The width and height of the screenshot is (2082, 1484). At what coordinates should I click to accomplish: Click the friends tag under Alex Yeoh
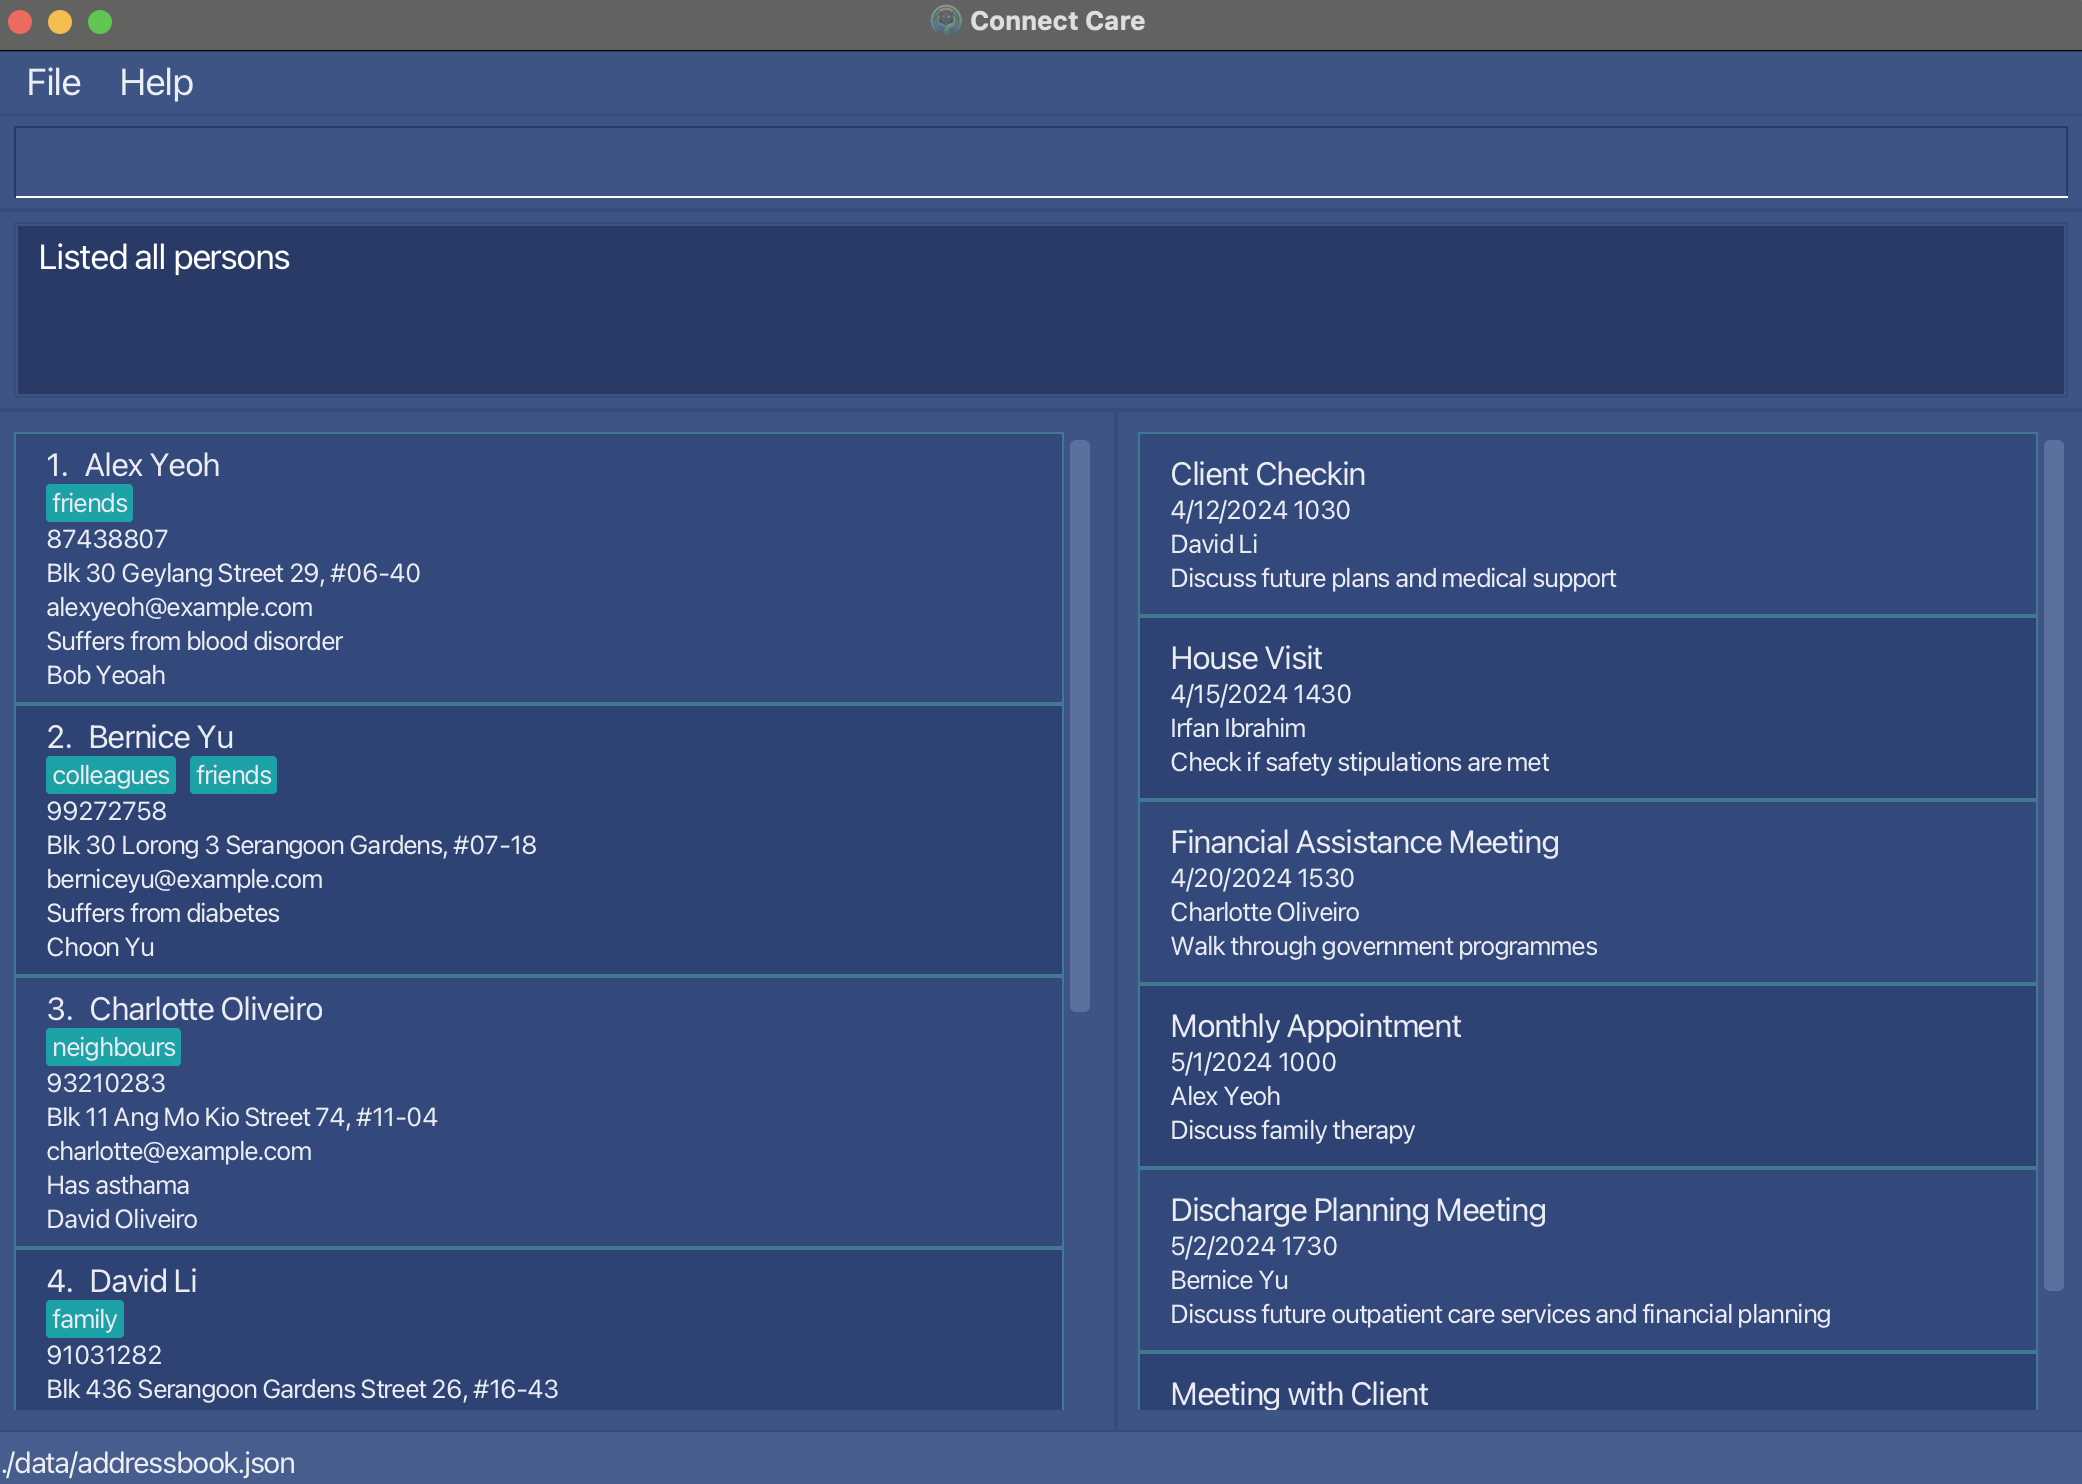[x=90, y=503]
